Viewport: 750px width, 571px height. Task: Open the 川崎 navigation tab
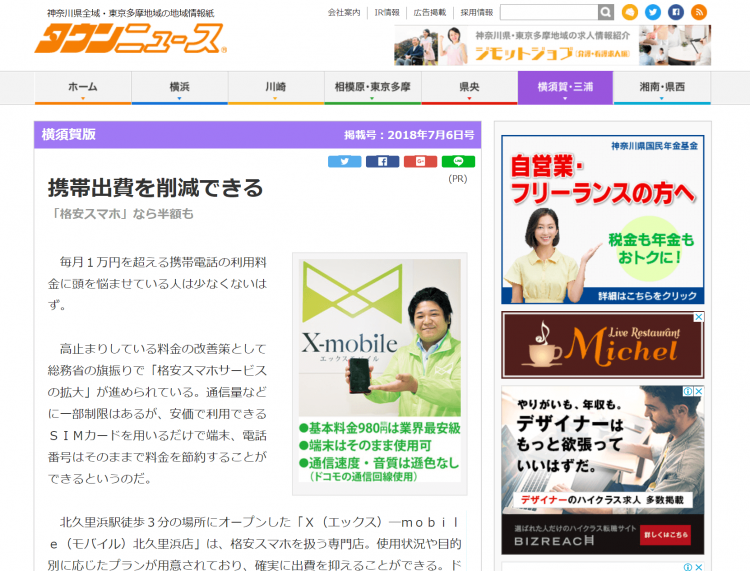(276, 88)
